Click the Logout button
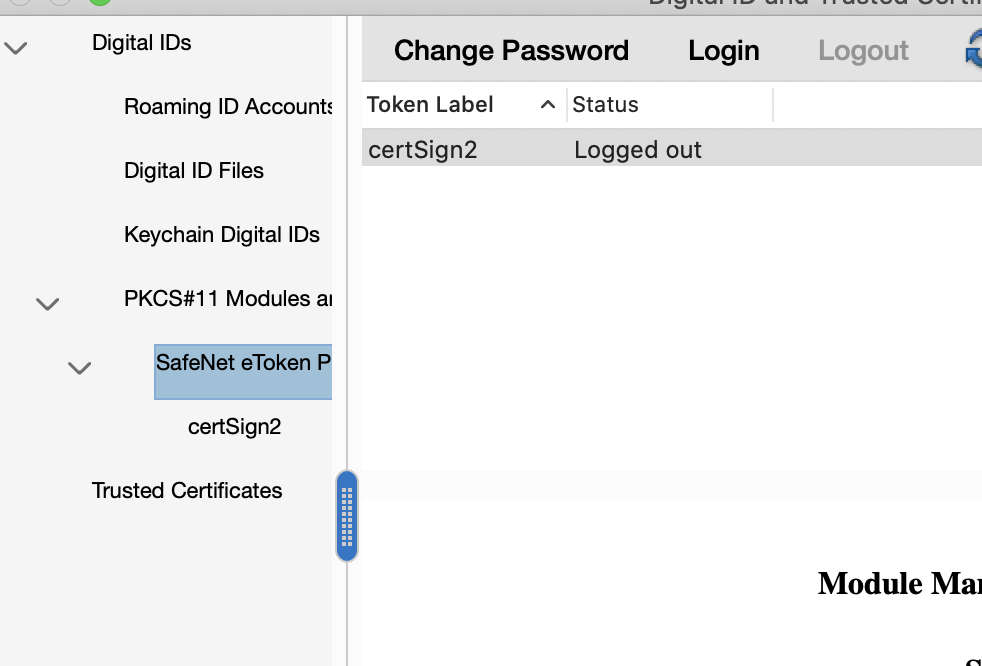Screen dimensions: 982x666 coord(862,50)
